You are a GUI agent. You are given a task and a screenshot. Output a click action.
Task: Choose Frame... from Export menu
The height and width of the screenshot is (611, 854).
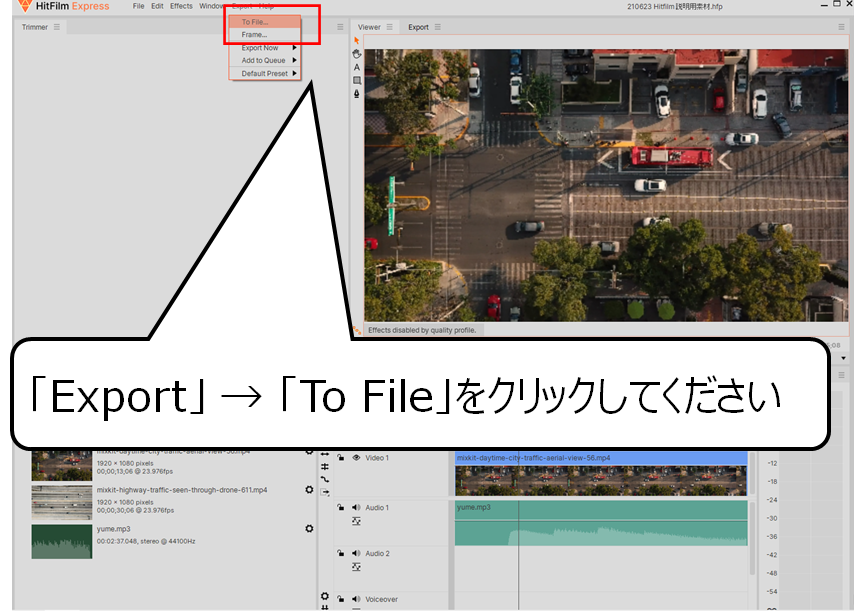(x=265, y=34)
